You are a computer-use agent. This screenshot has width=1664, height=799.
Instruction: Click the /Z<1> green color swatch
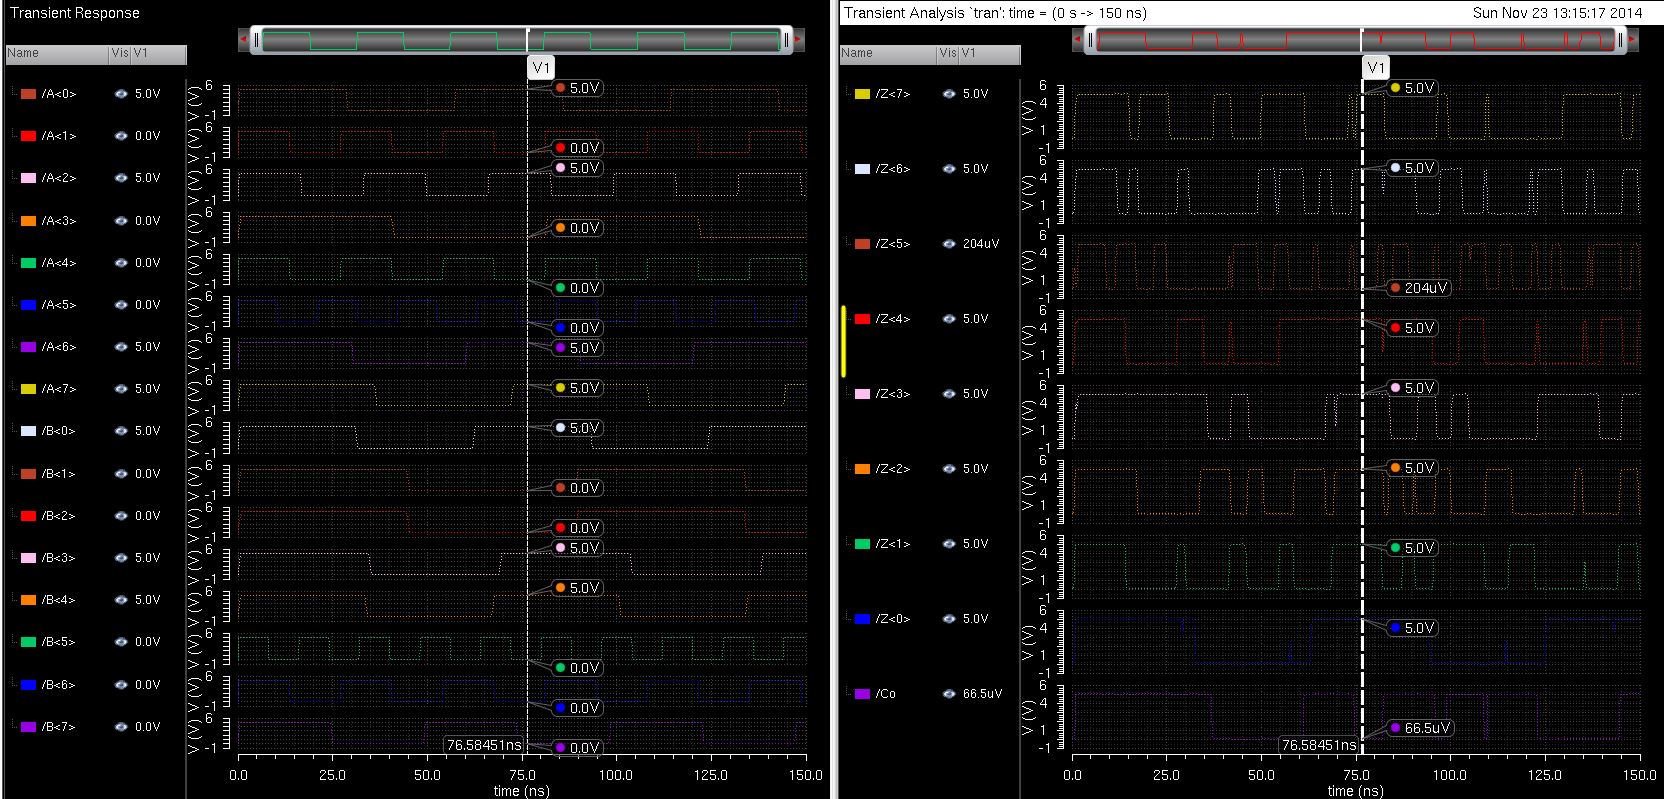pos(862,544)
